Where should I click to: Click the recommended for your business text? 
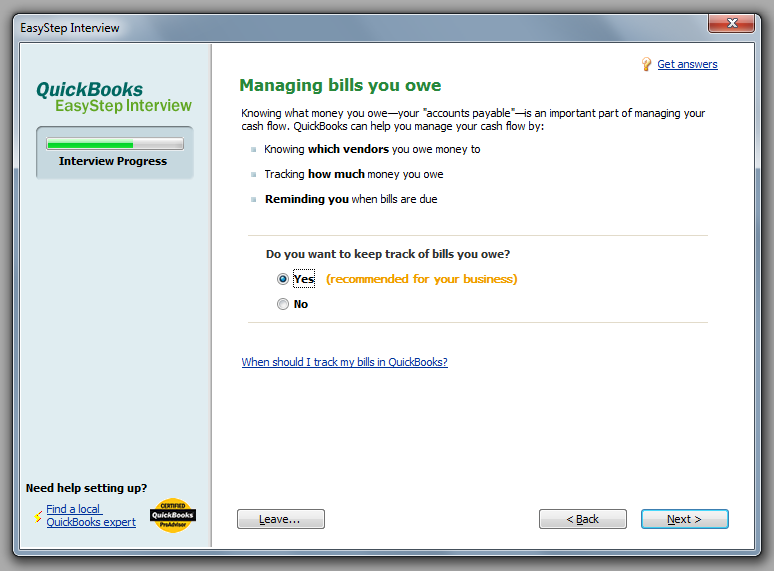coord(422,279)
